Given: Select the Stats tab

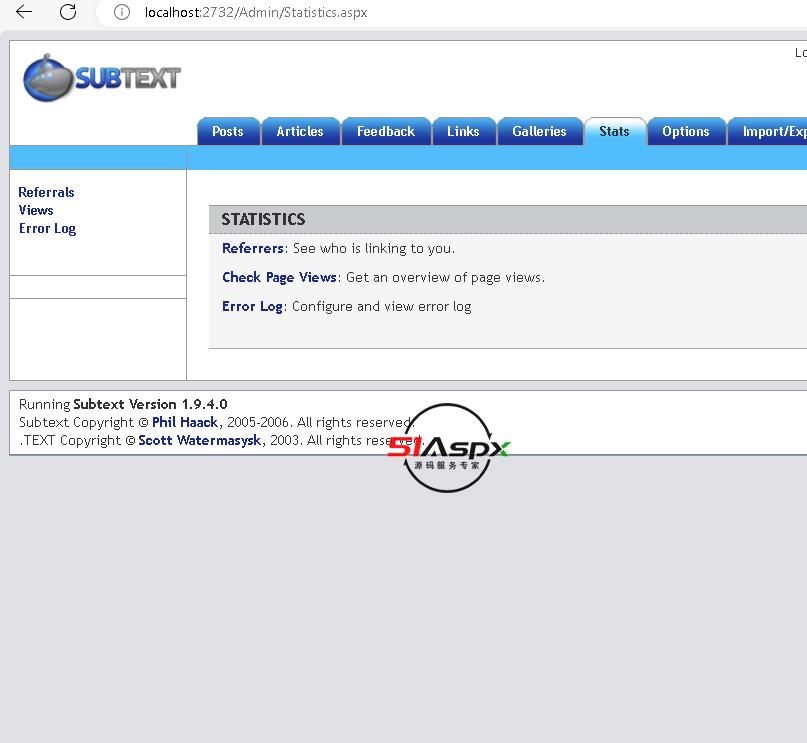Looking at the screenshot, I should click(x=615, y=131).
